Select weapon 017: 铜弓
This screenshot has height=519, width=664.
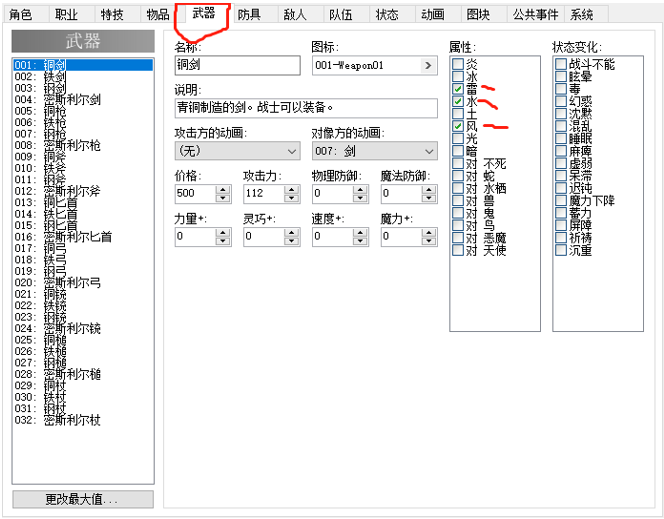pos(83,248)
